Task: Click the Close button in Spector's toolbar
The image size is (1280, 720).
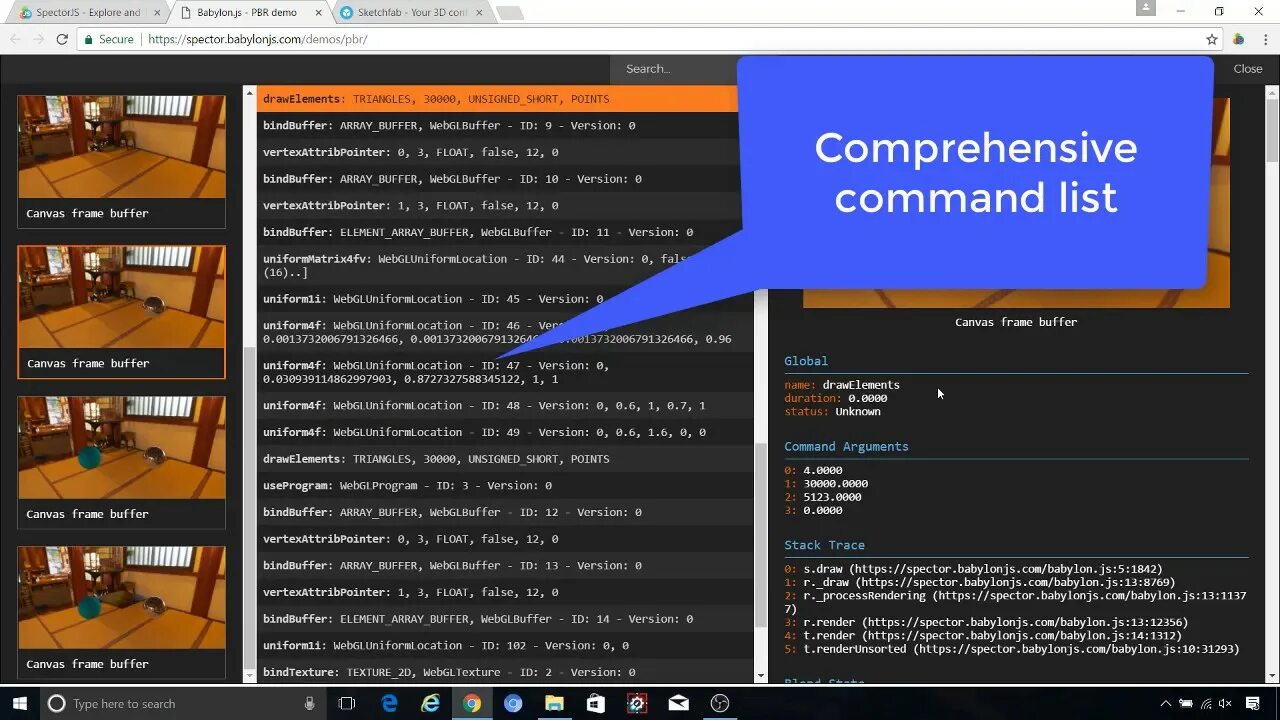Action: pos(1247,68)
